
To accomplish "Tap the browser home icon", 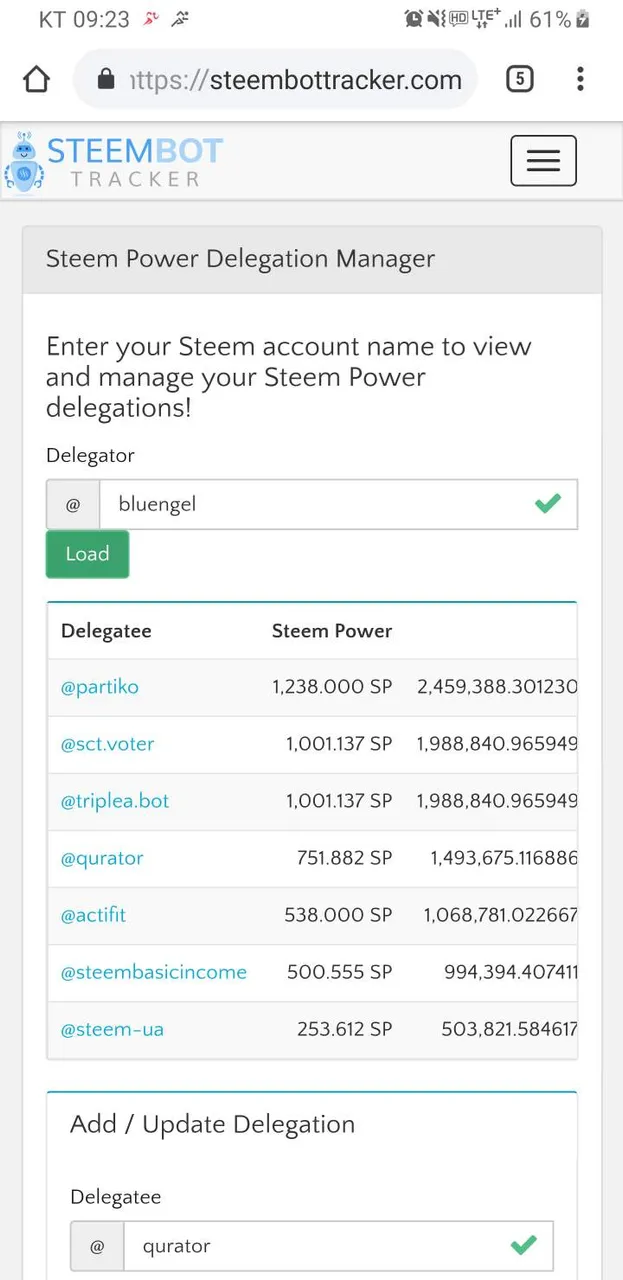I will coord(36,80).
